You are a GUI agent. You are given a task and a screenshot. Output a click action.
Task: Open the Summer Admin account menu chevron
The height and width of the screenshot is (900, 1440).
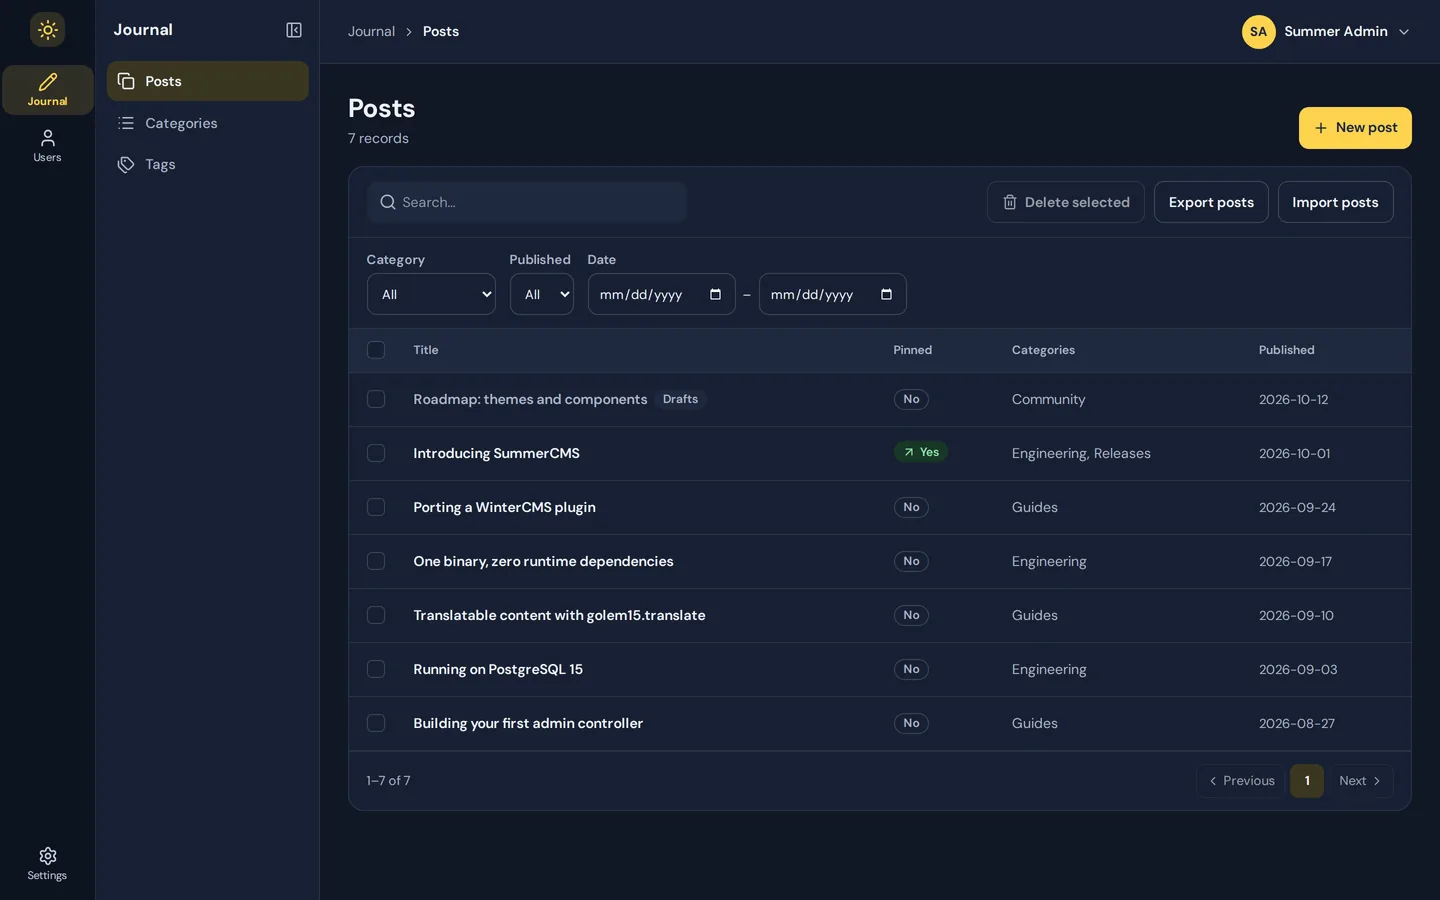(1404, 31)
